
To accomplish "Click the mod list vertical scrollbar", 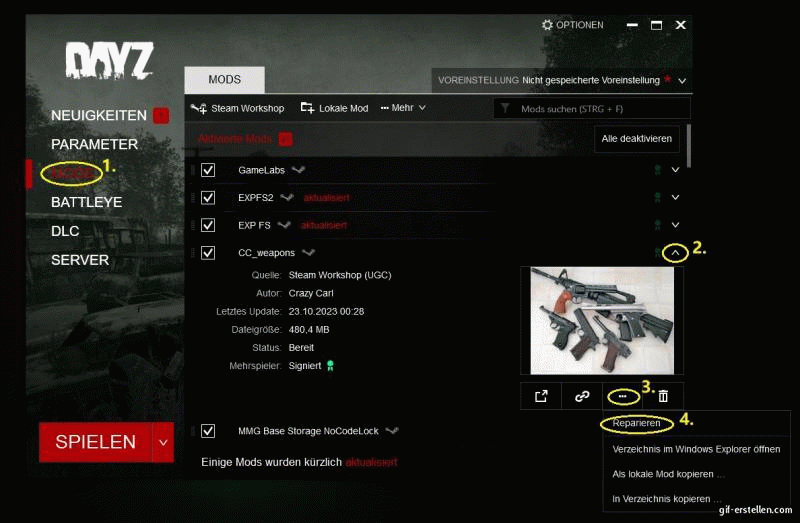I will [689, 146].
